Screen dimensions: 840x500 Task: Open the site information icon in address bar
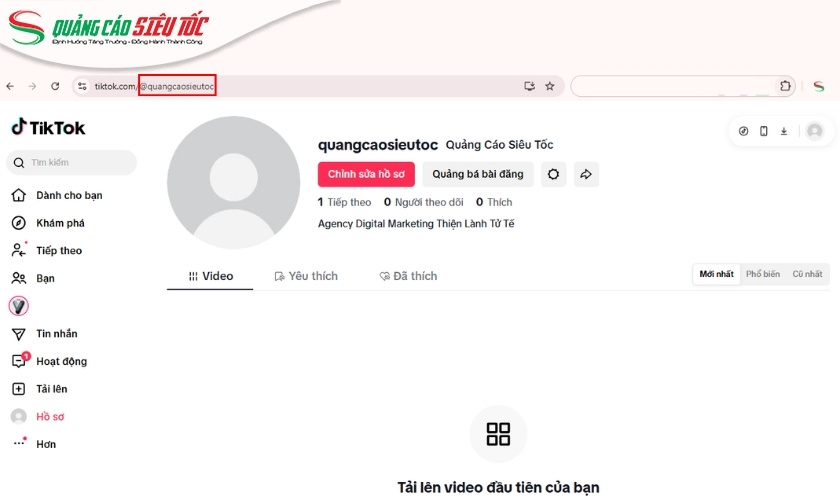(82, 86)
